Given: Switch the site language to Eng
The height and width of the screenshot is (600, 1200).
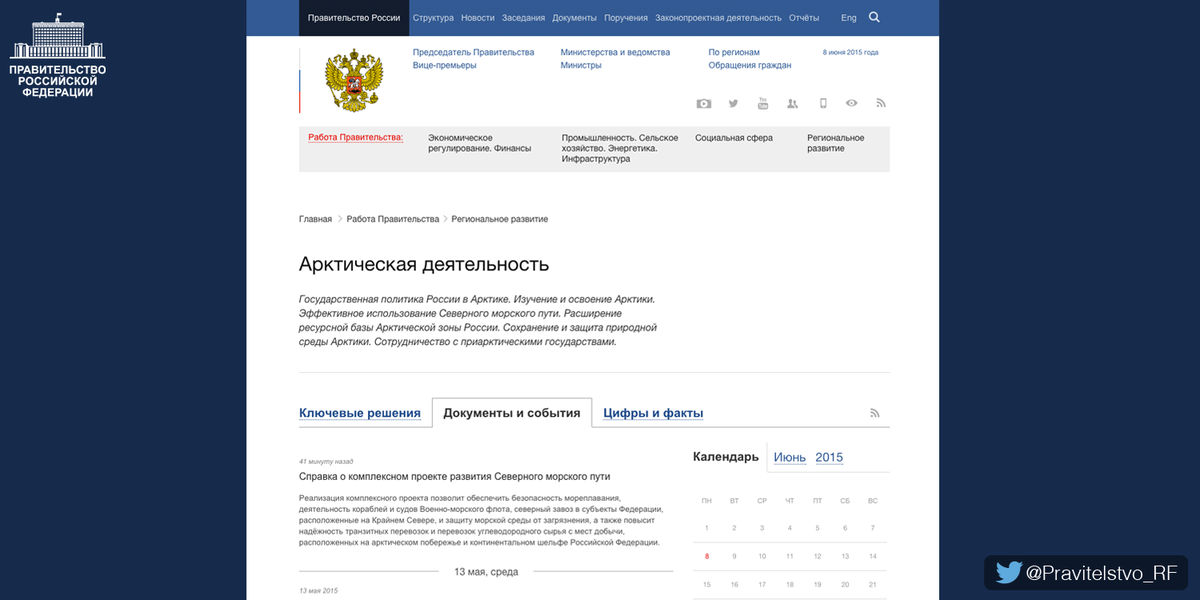Looking at the screenshot, I should tap(849, 18).
